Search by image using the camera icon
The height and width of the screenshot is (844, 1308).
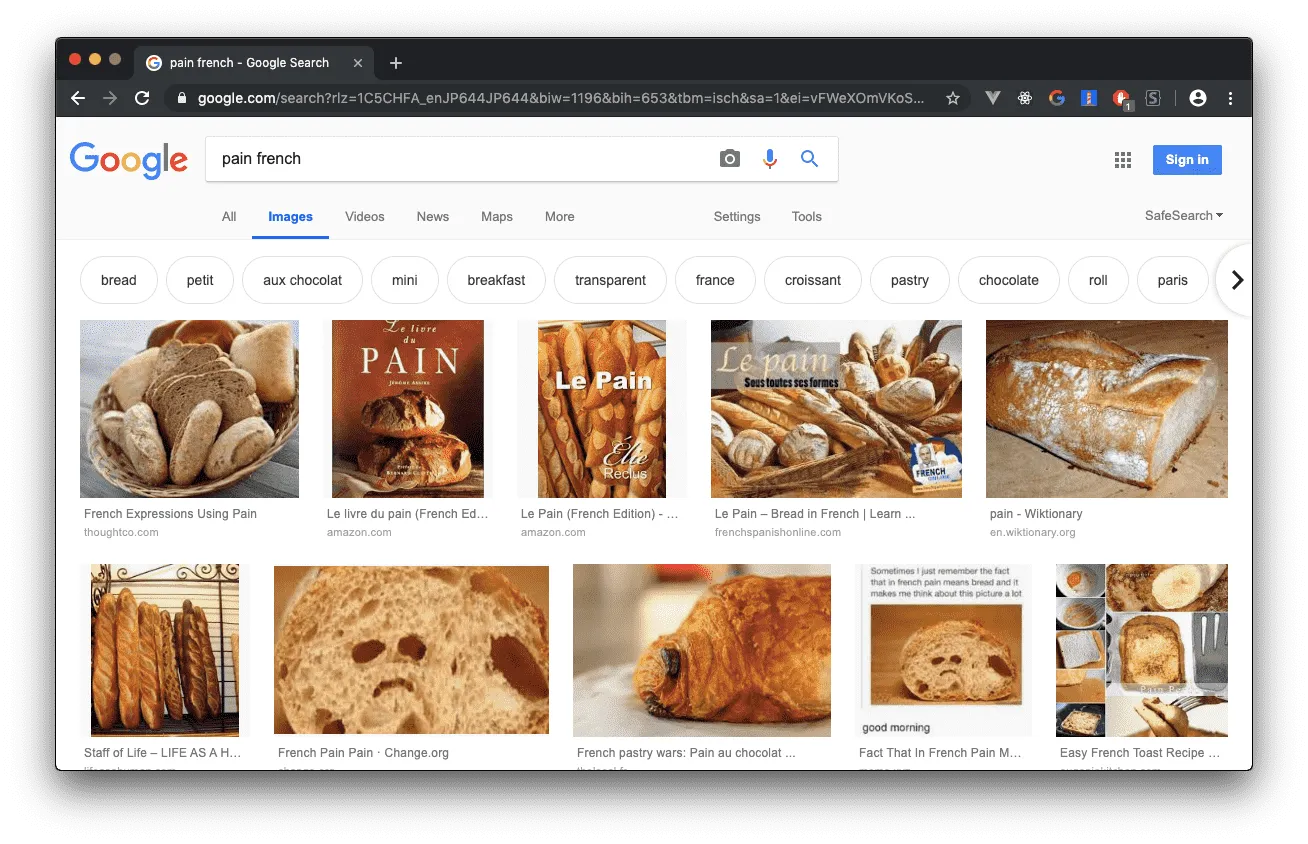click(730, 159)
